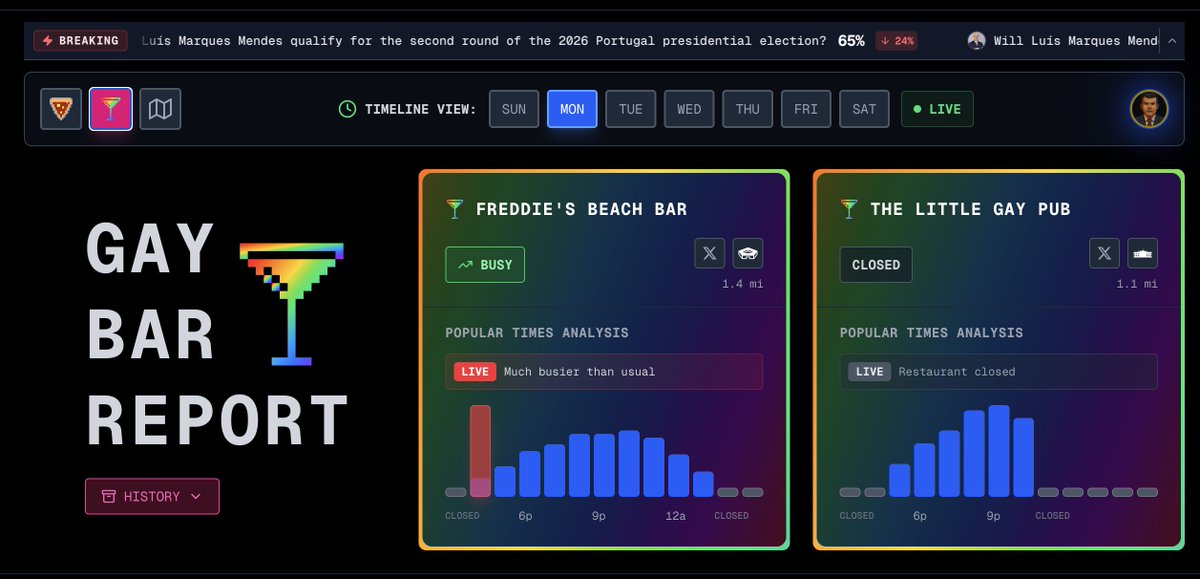This screenshot has width=1200, height=579.
Task: Select the cocktail gay bar view
Action: [110, 109]
